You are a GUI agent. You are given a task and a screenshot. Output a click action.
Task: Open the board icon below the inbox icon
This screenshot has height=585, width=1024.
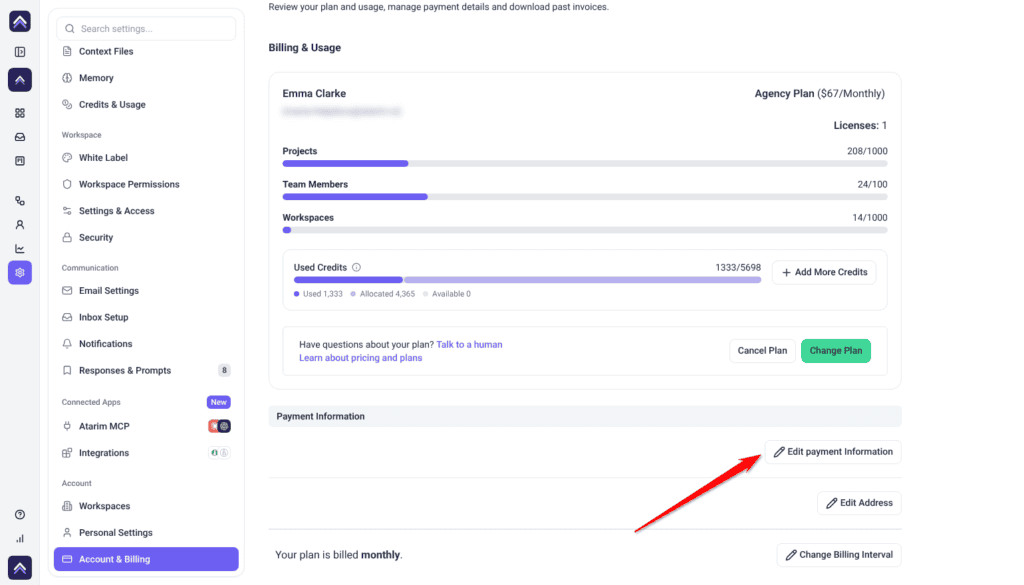(20, 161)
